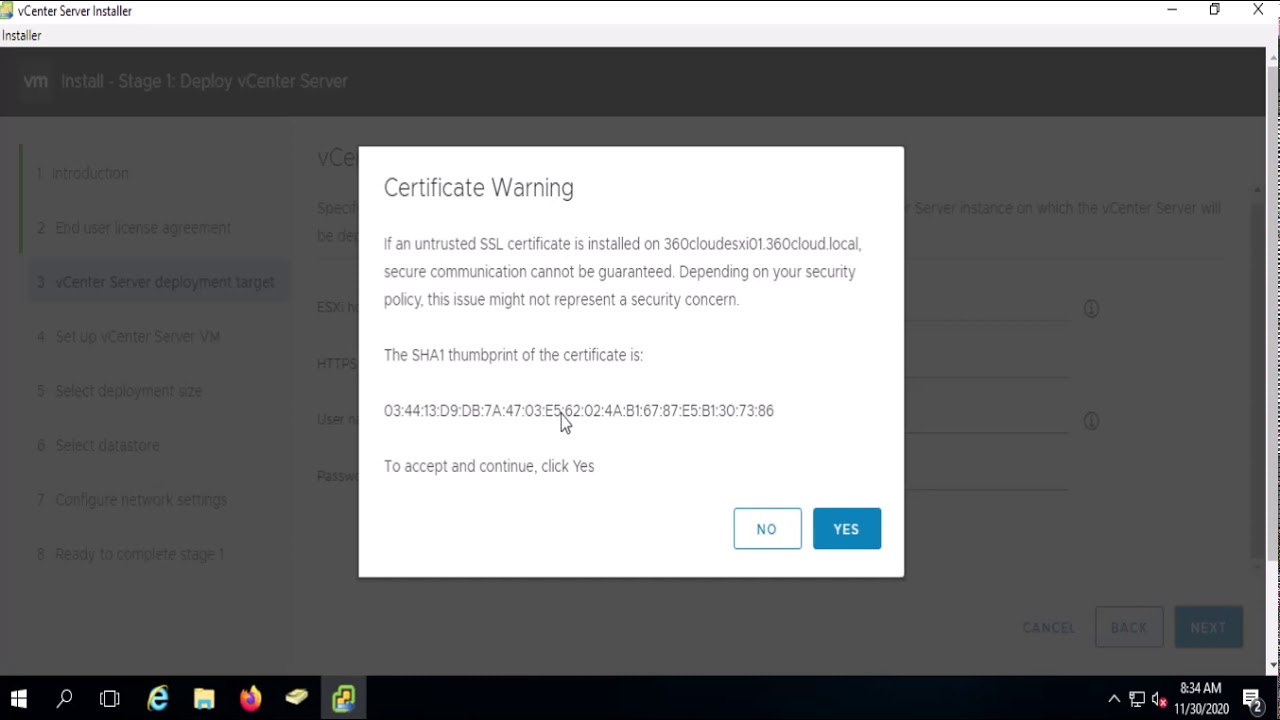The width and height of the screenshot is (1280, 720).
Task: Launch Internet Explorer from taskbar
Action: [158, 698]
